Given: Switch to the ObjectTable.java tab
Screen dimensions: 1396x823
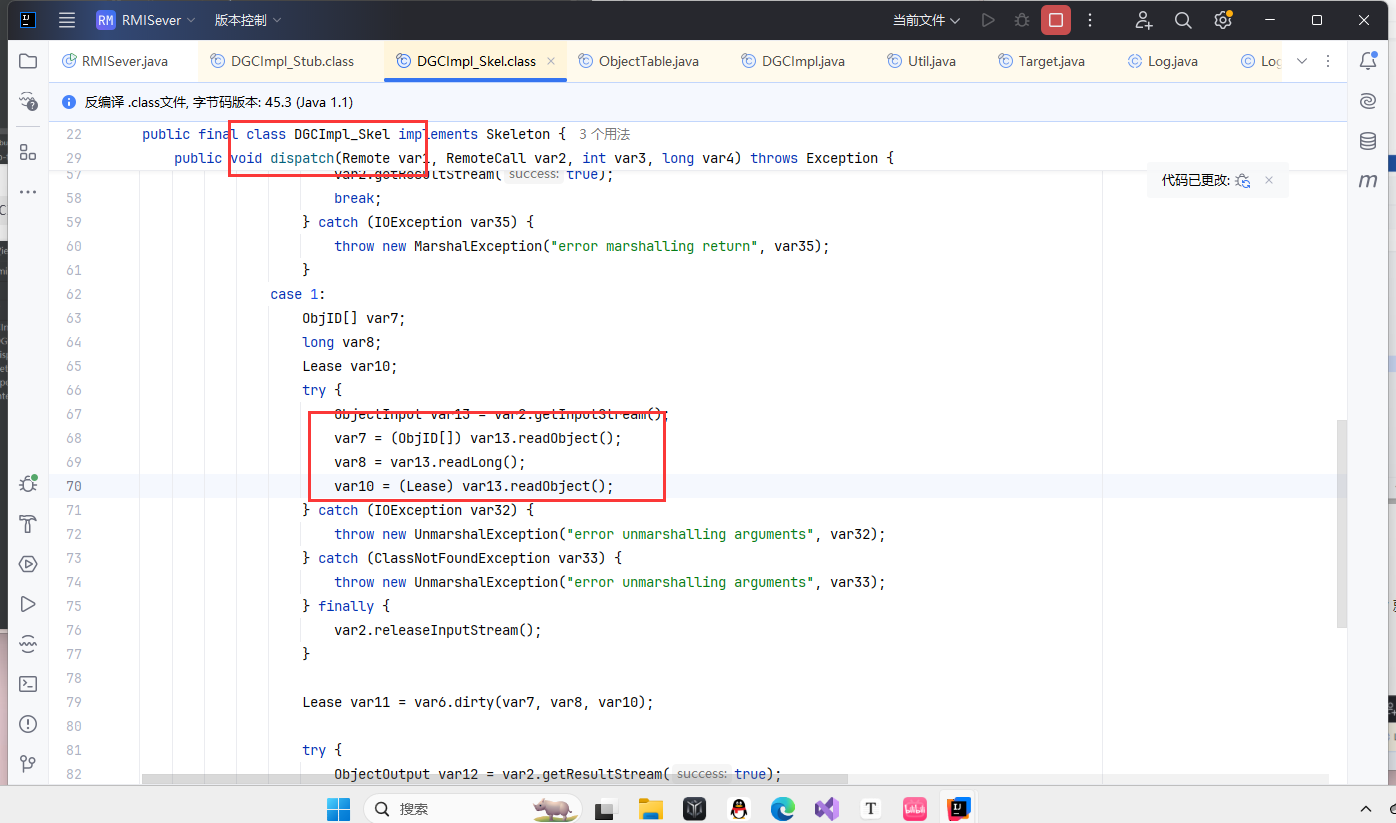Looking at the screenshot, I should pos(648,61).
